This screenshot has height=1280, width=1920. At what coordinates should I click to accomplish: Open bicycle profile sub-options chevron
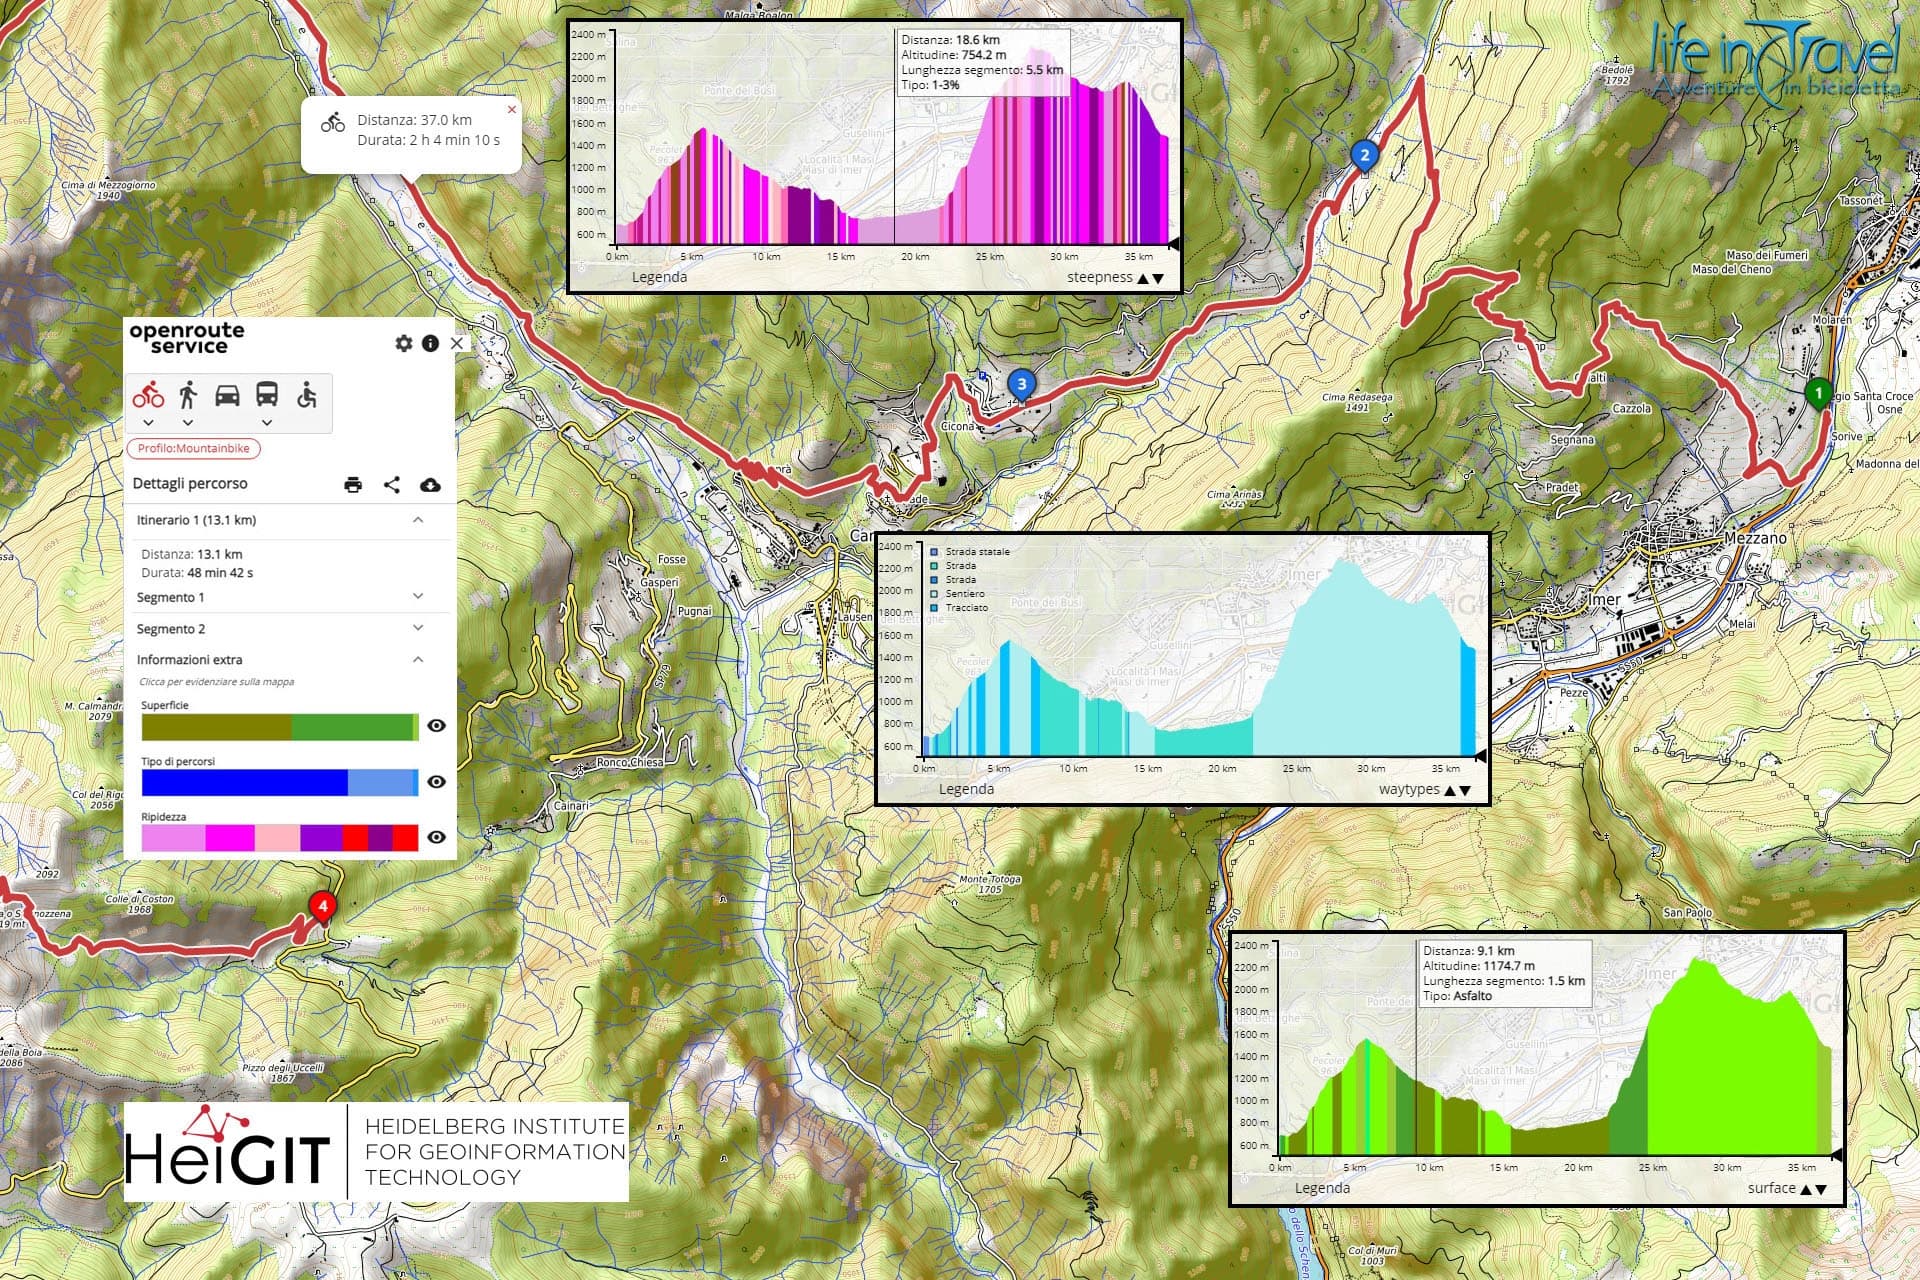pos(148,423)
